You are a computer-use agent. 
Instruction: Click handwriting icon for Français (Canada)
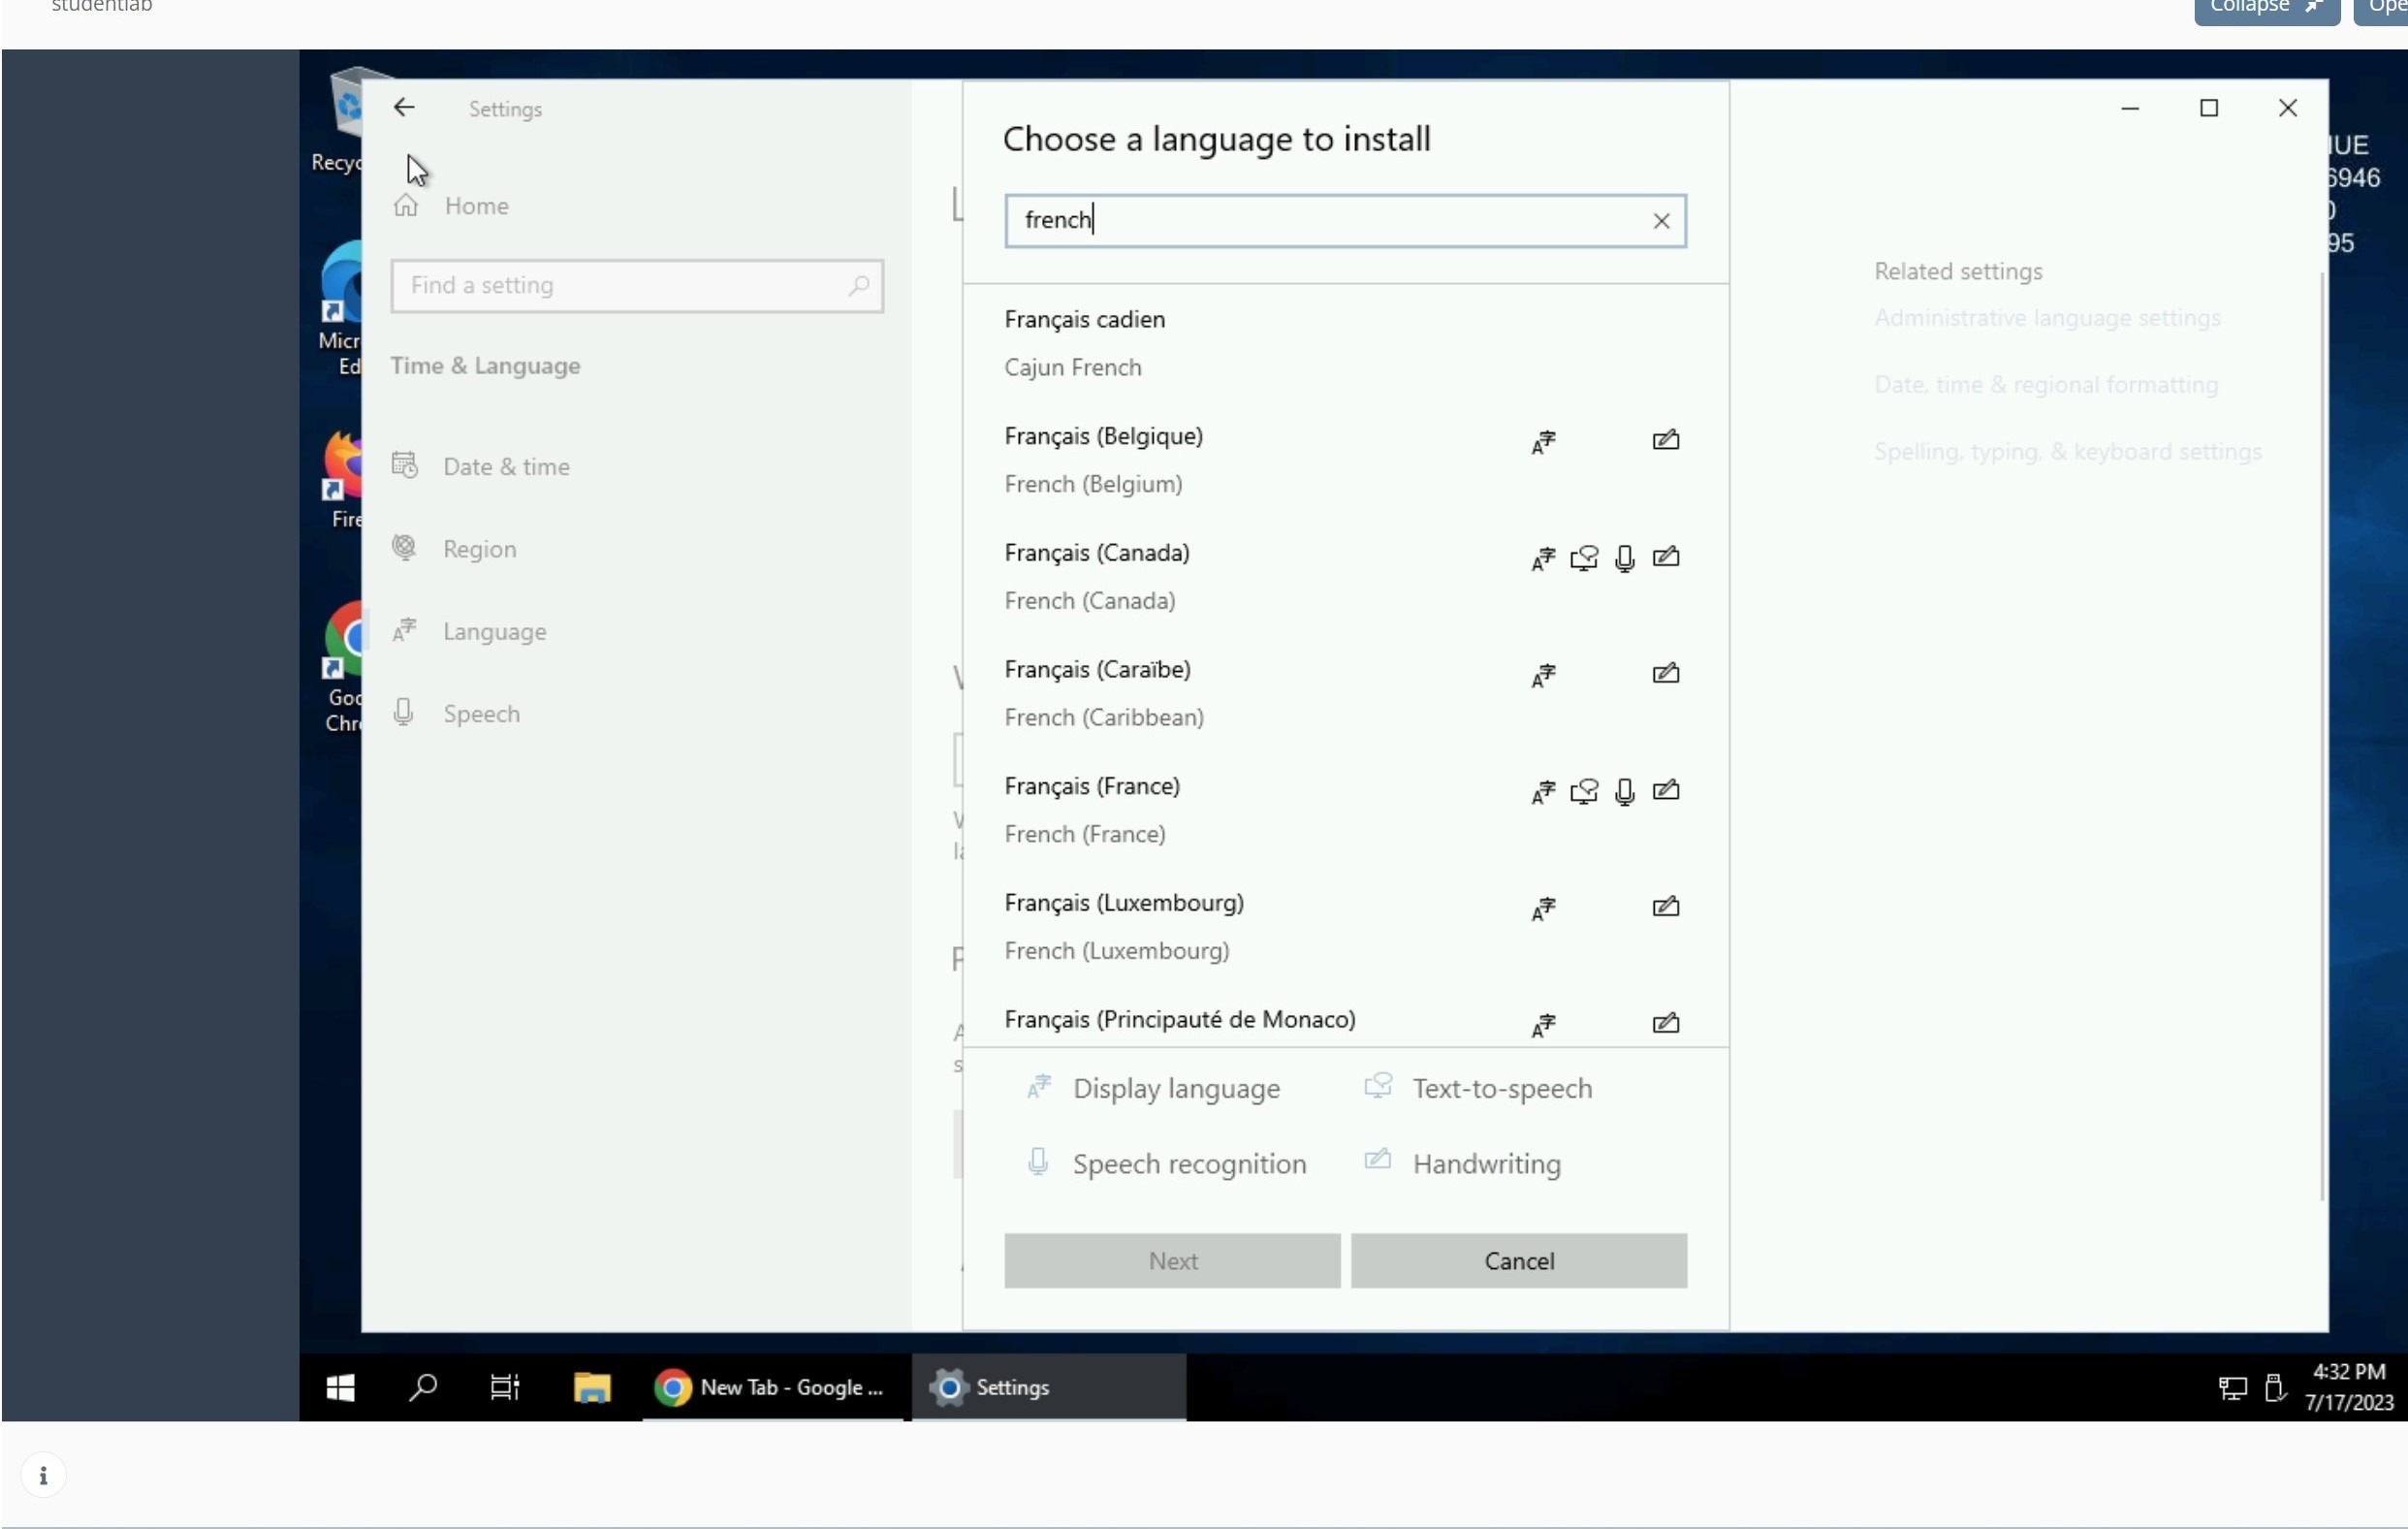(x=1665, y=557)
